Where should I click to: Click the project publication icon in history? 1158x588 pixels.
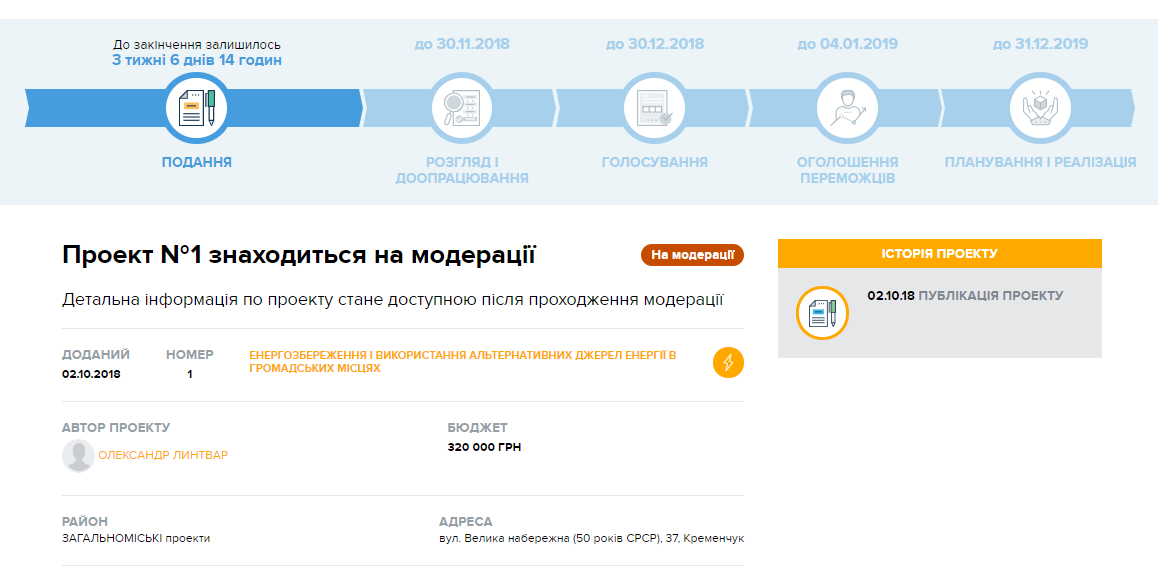822,313
